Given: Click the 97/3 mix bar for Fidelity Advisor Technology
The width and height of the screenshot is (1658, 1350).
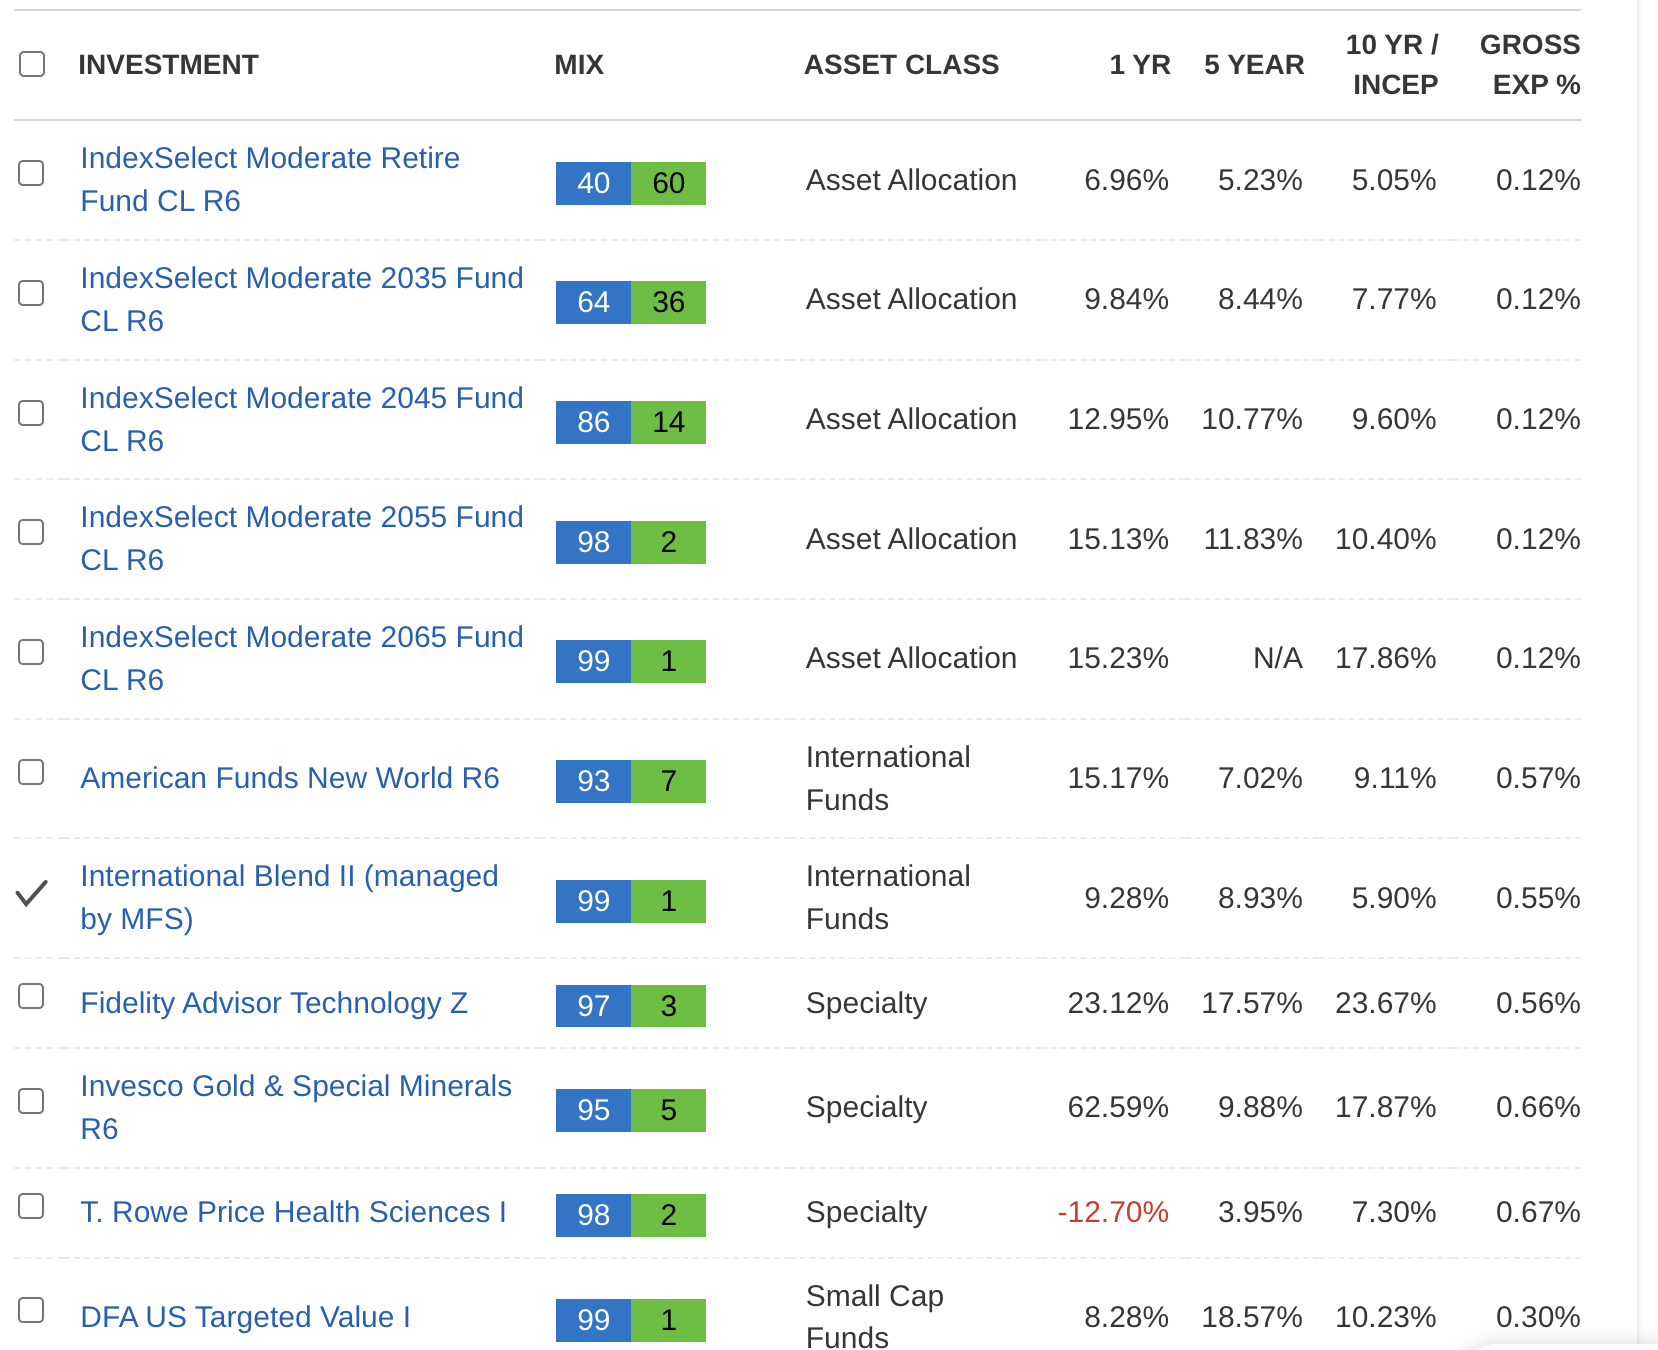Looking at the screenshot, I should (631, 1006).
